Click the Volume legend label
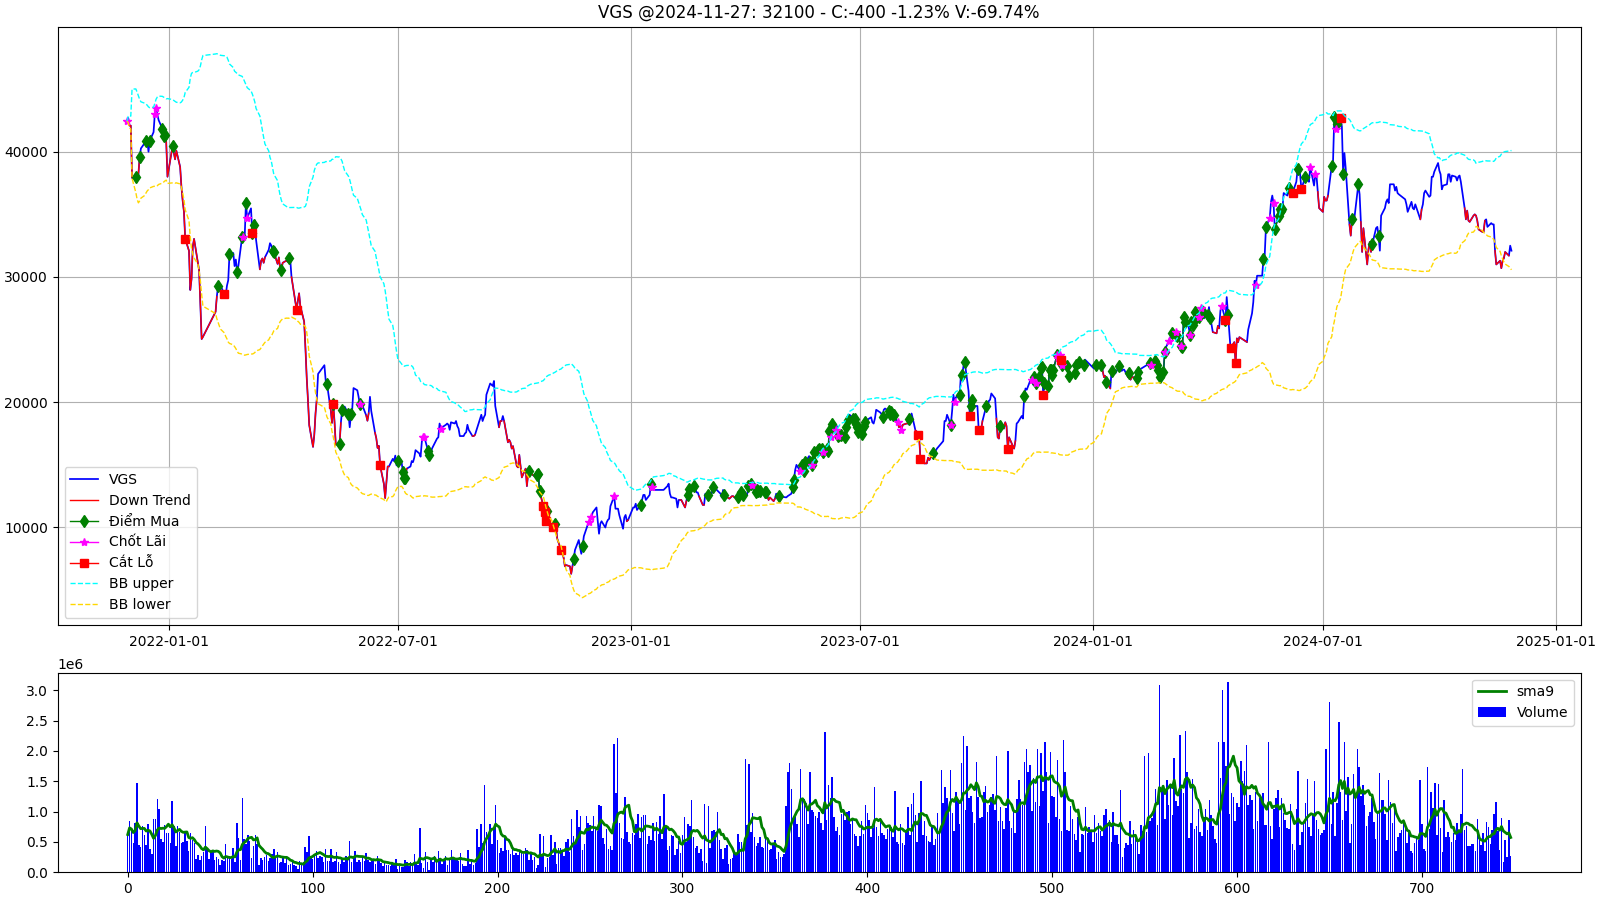The image size is (1600, 900). coord(1542,712)
